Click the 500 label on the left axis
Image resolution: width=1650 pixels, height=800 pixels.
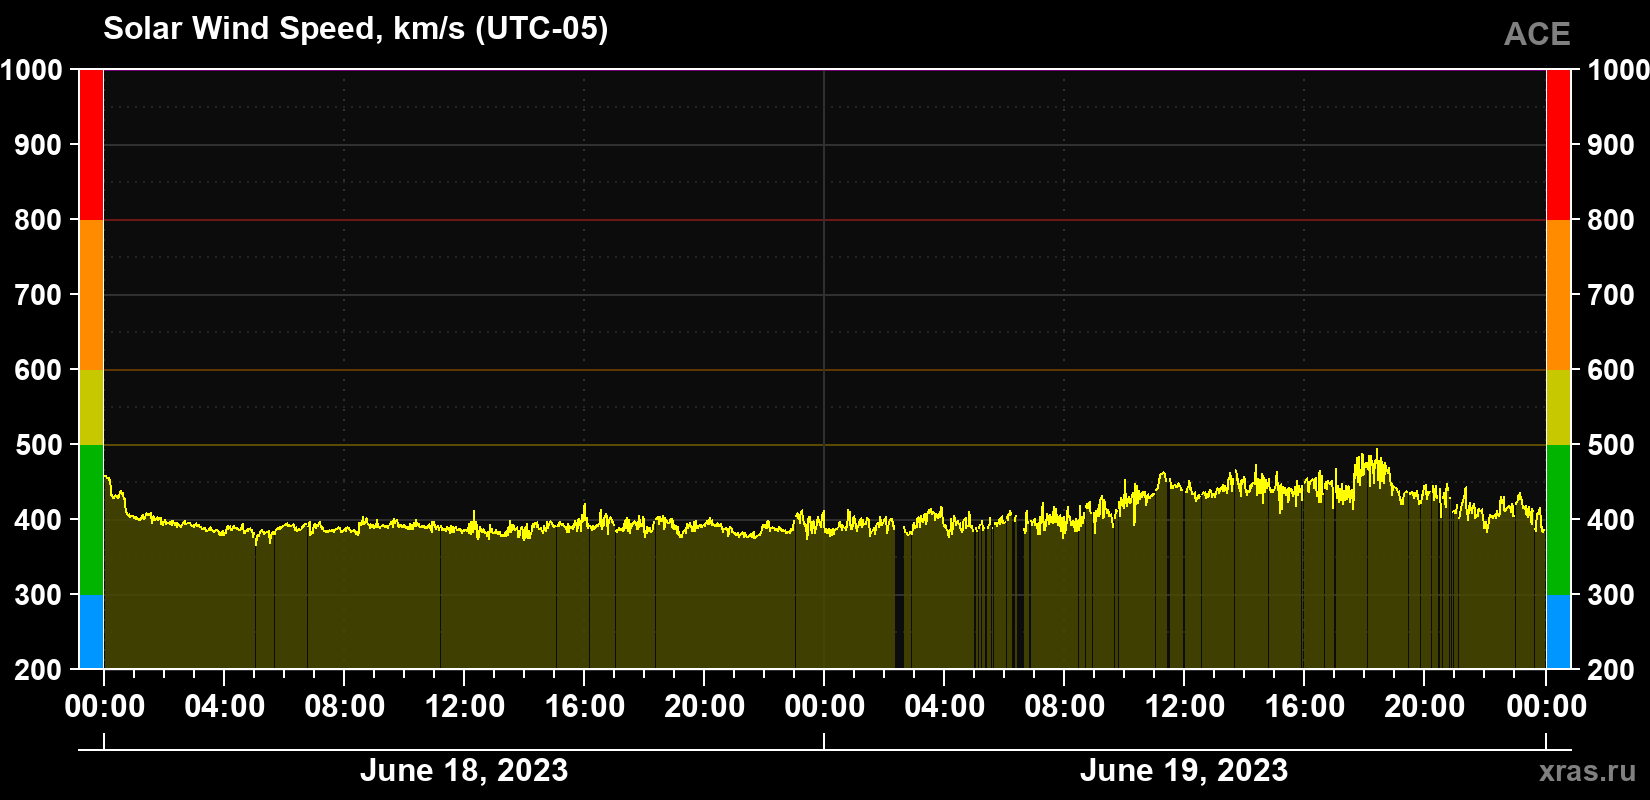[x=38, y=445]
